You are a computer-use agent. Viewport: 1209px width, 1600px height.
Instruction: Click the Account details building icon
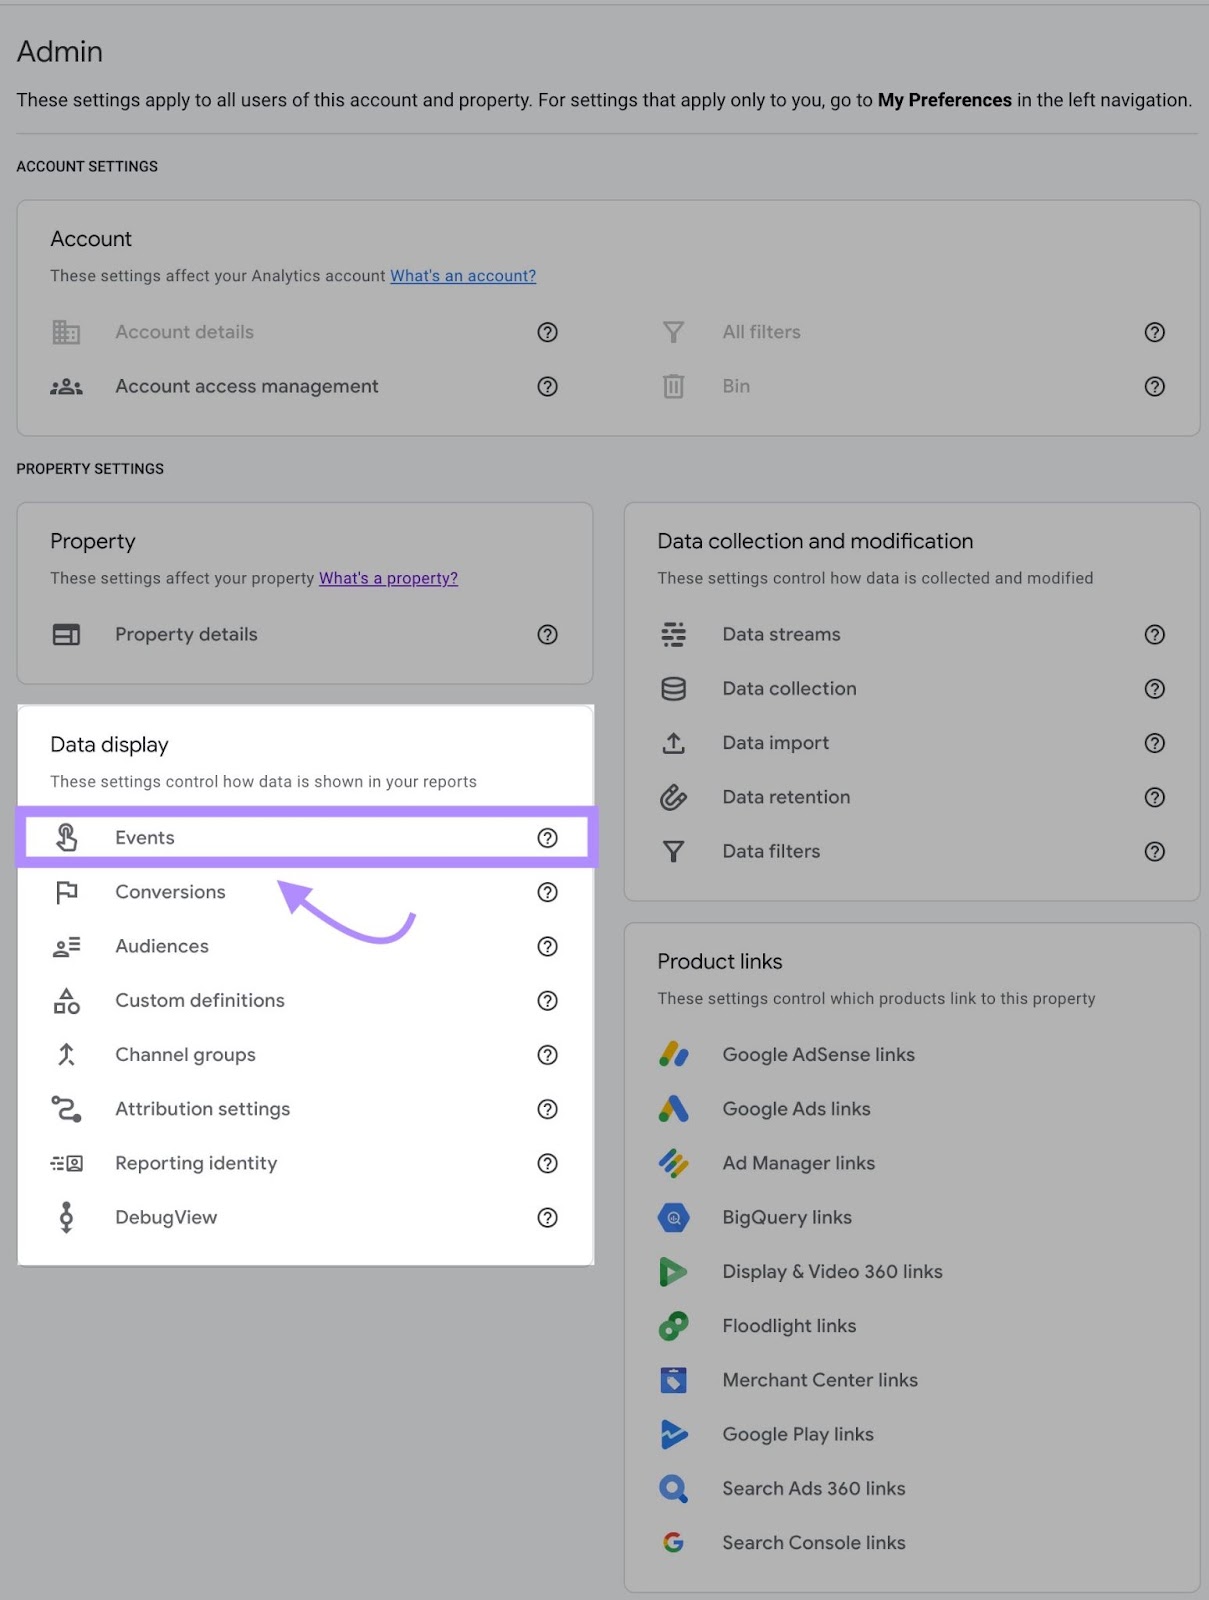pos(66,332)
